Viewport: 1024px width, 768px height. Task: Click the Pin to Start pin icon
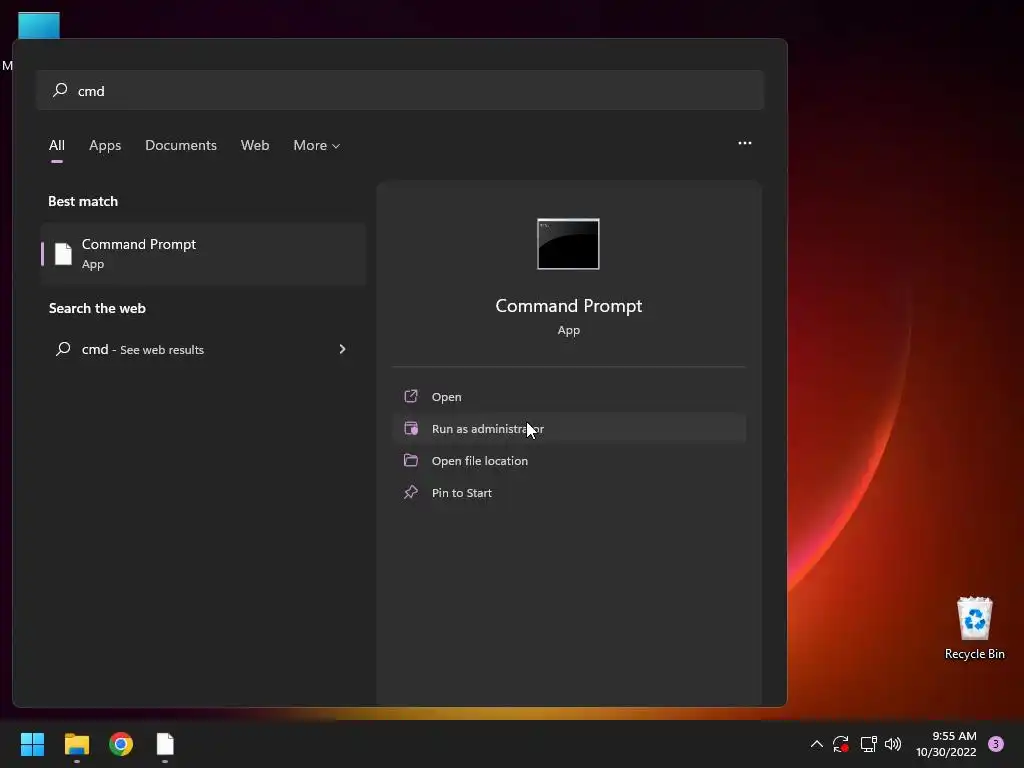(411, 492)
